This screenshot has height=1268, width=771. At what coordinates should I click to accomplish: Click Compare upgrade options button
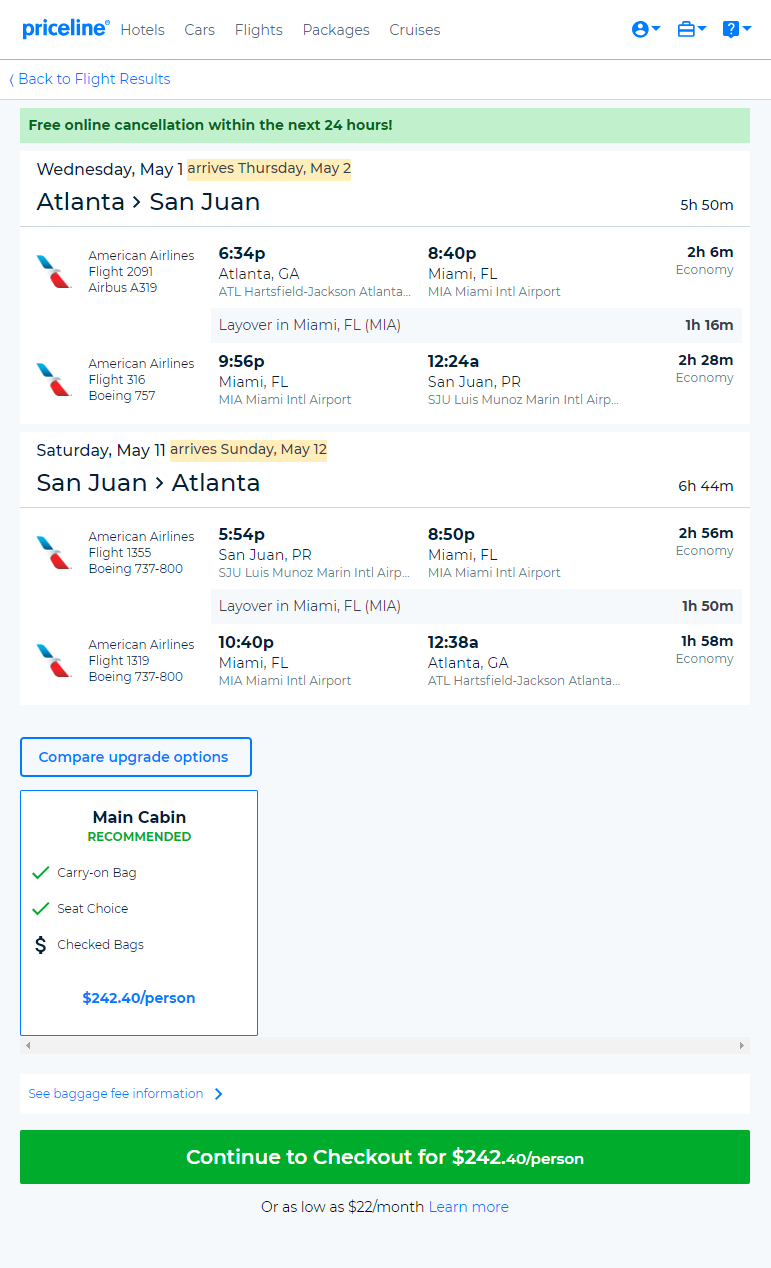(136, 757)
